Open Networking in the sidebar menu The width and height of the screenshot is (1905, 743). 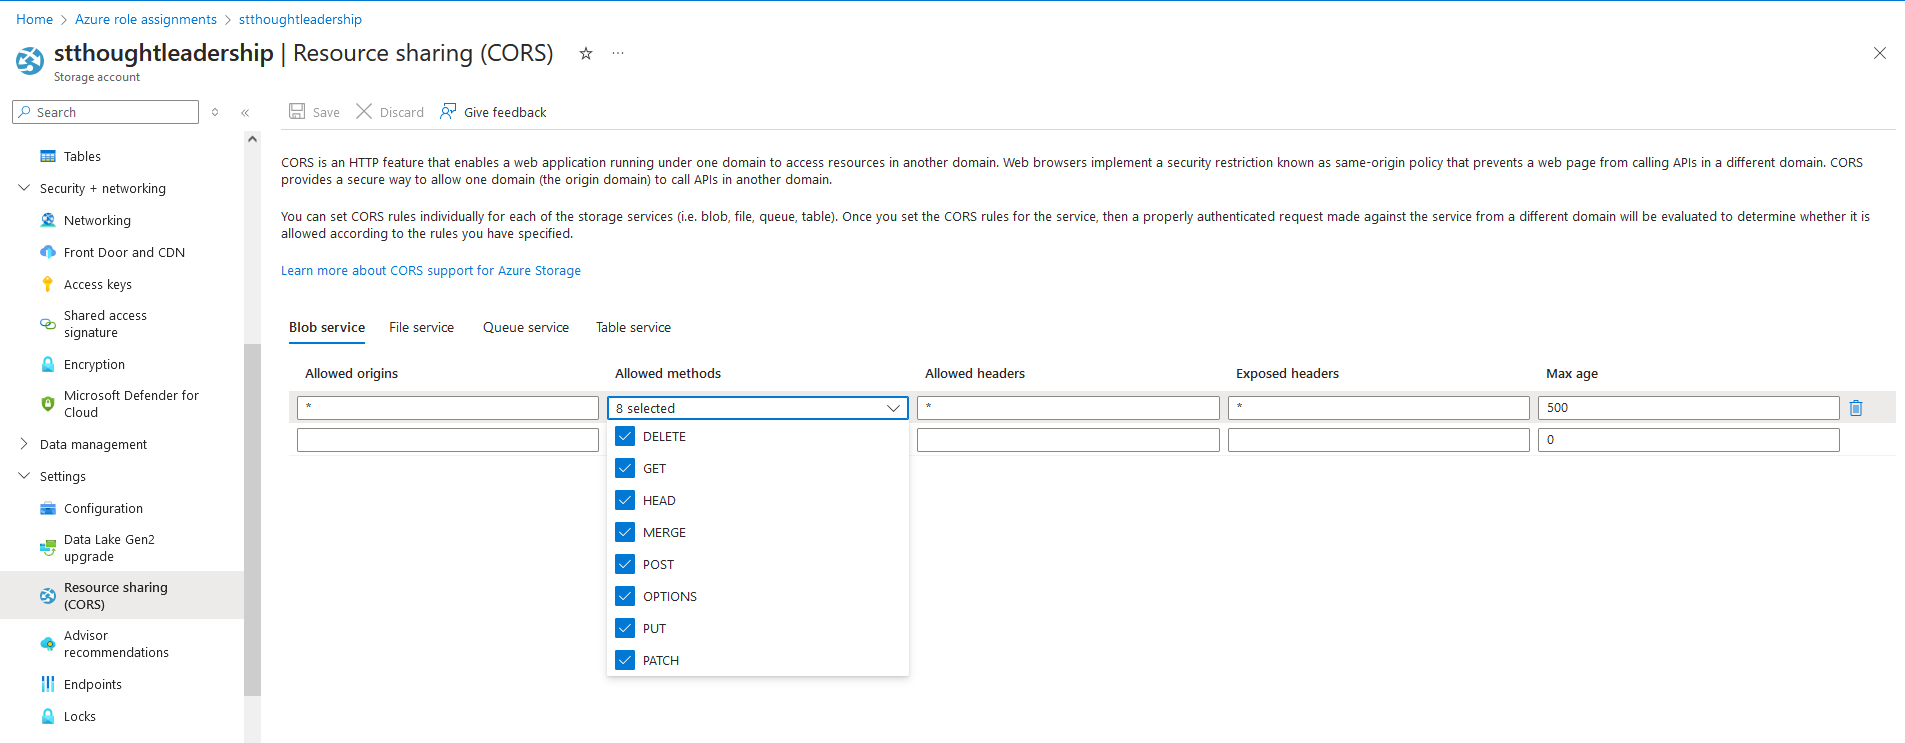tap(97, 220)
